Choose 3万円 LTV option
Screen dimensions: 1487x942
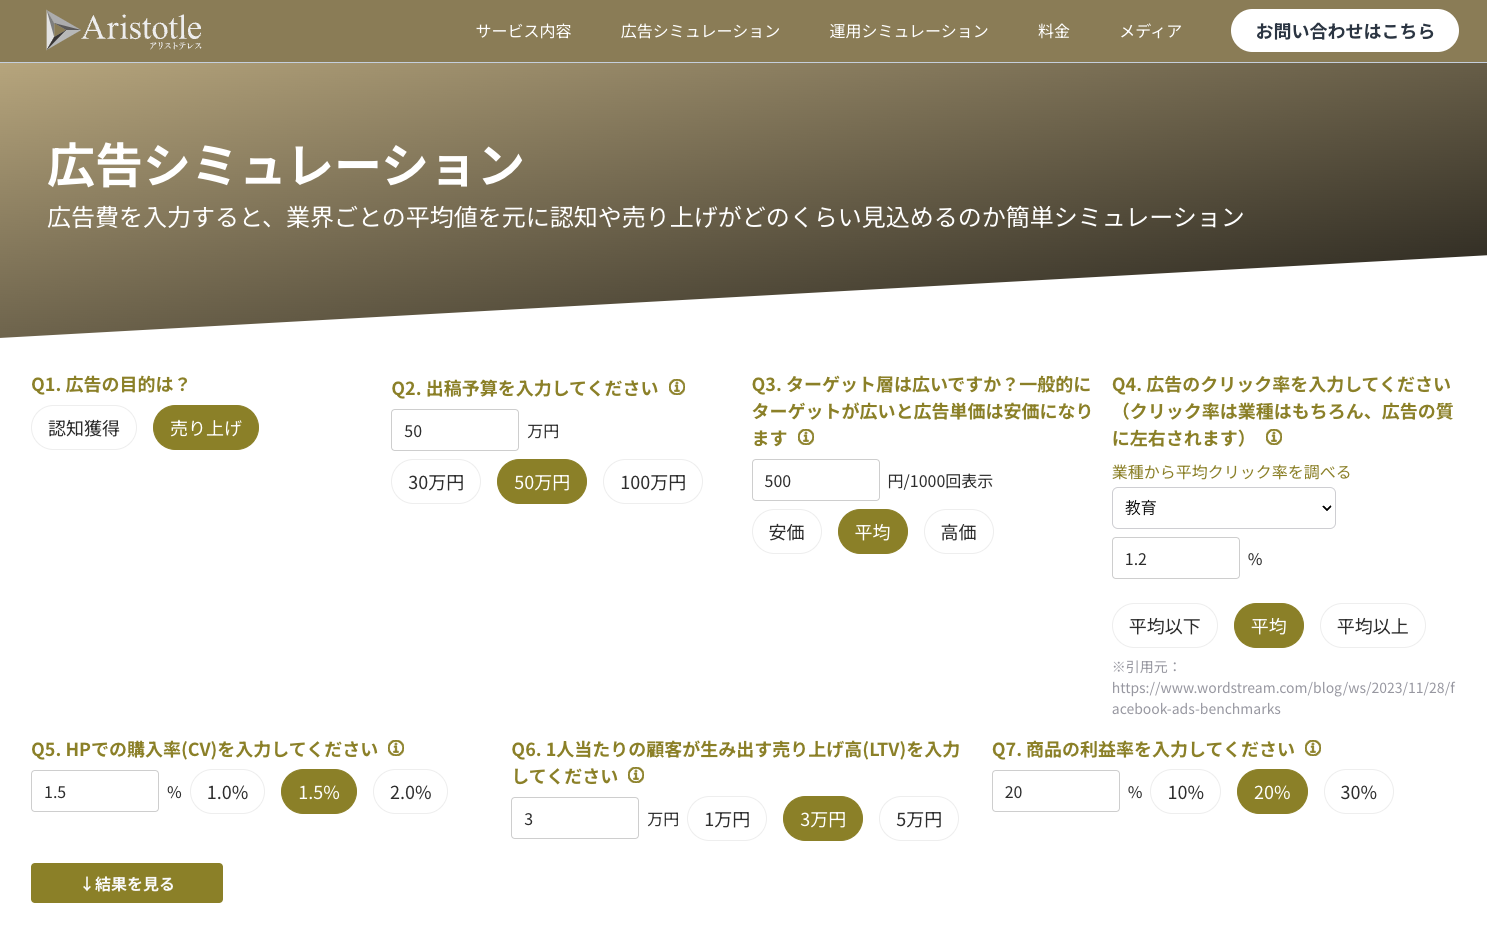pos(823,819)
